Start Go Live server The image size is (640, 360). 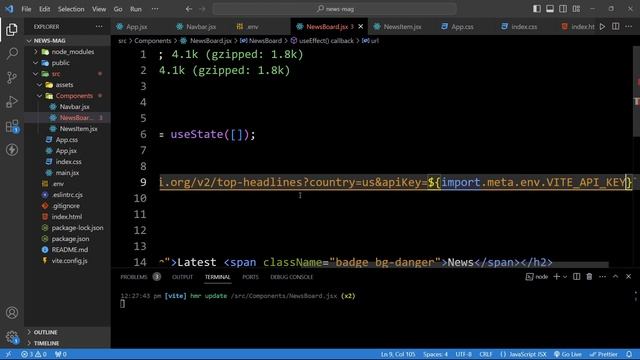point(568,354)
